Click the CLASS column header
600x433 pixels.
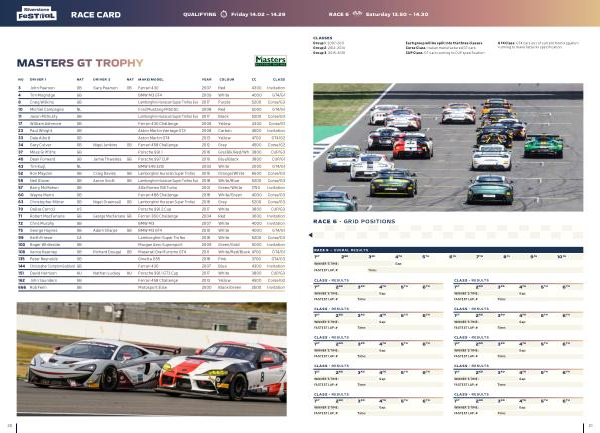coord(279,80)
